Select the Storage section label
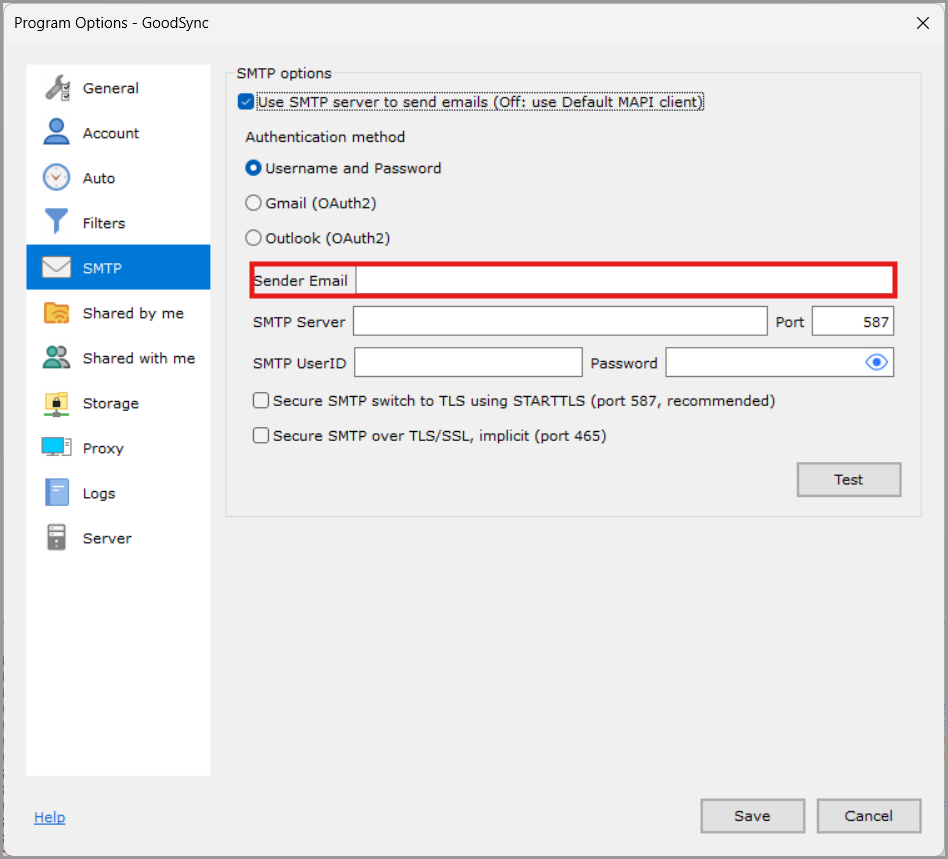 click(111, 403)
